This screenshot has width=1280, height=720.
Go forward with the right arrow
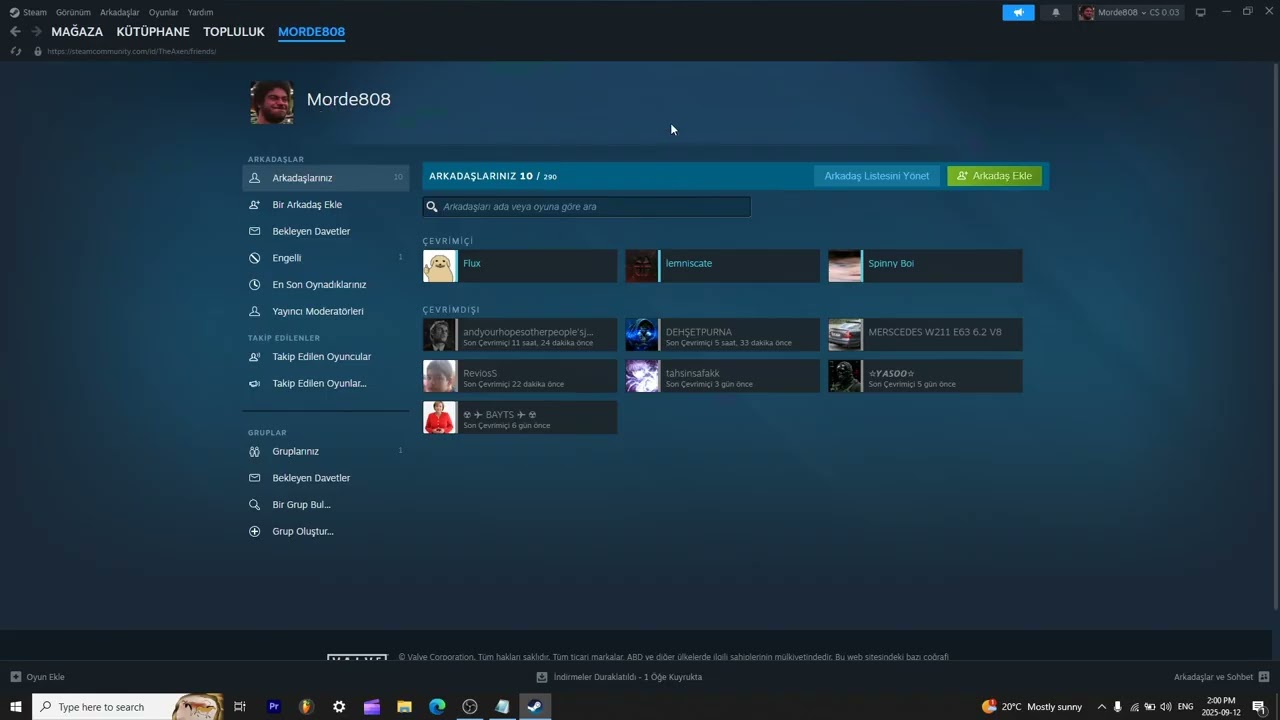(36, 32)
